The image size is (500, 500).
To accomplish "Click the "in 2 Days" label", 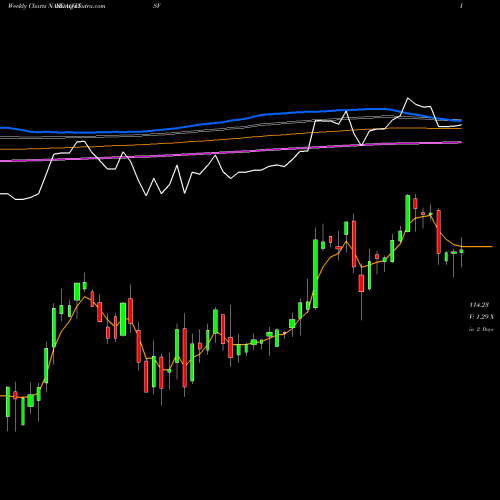I will (481, 329).
